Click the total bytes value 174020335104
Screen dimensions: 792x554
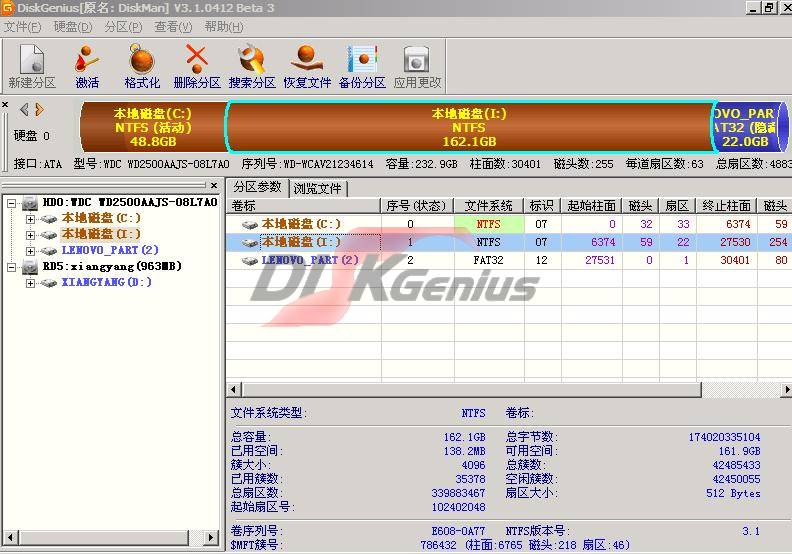(x=724, y=437)
